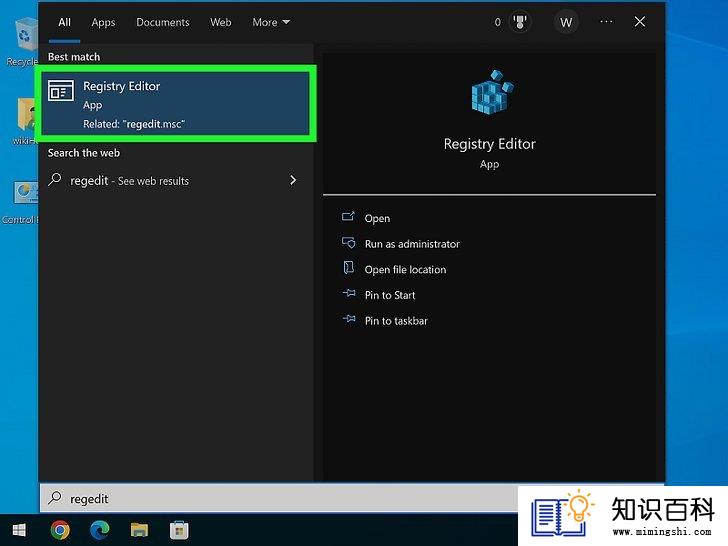Click regedit See web results entry
728x546 pixels.
175,180
